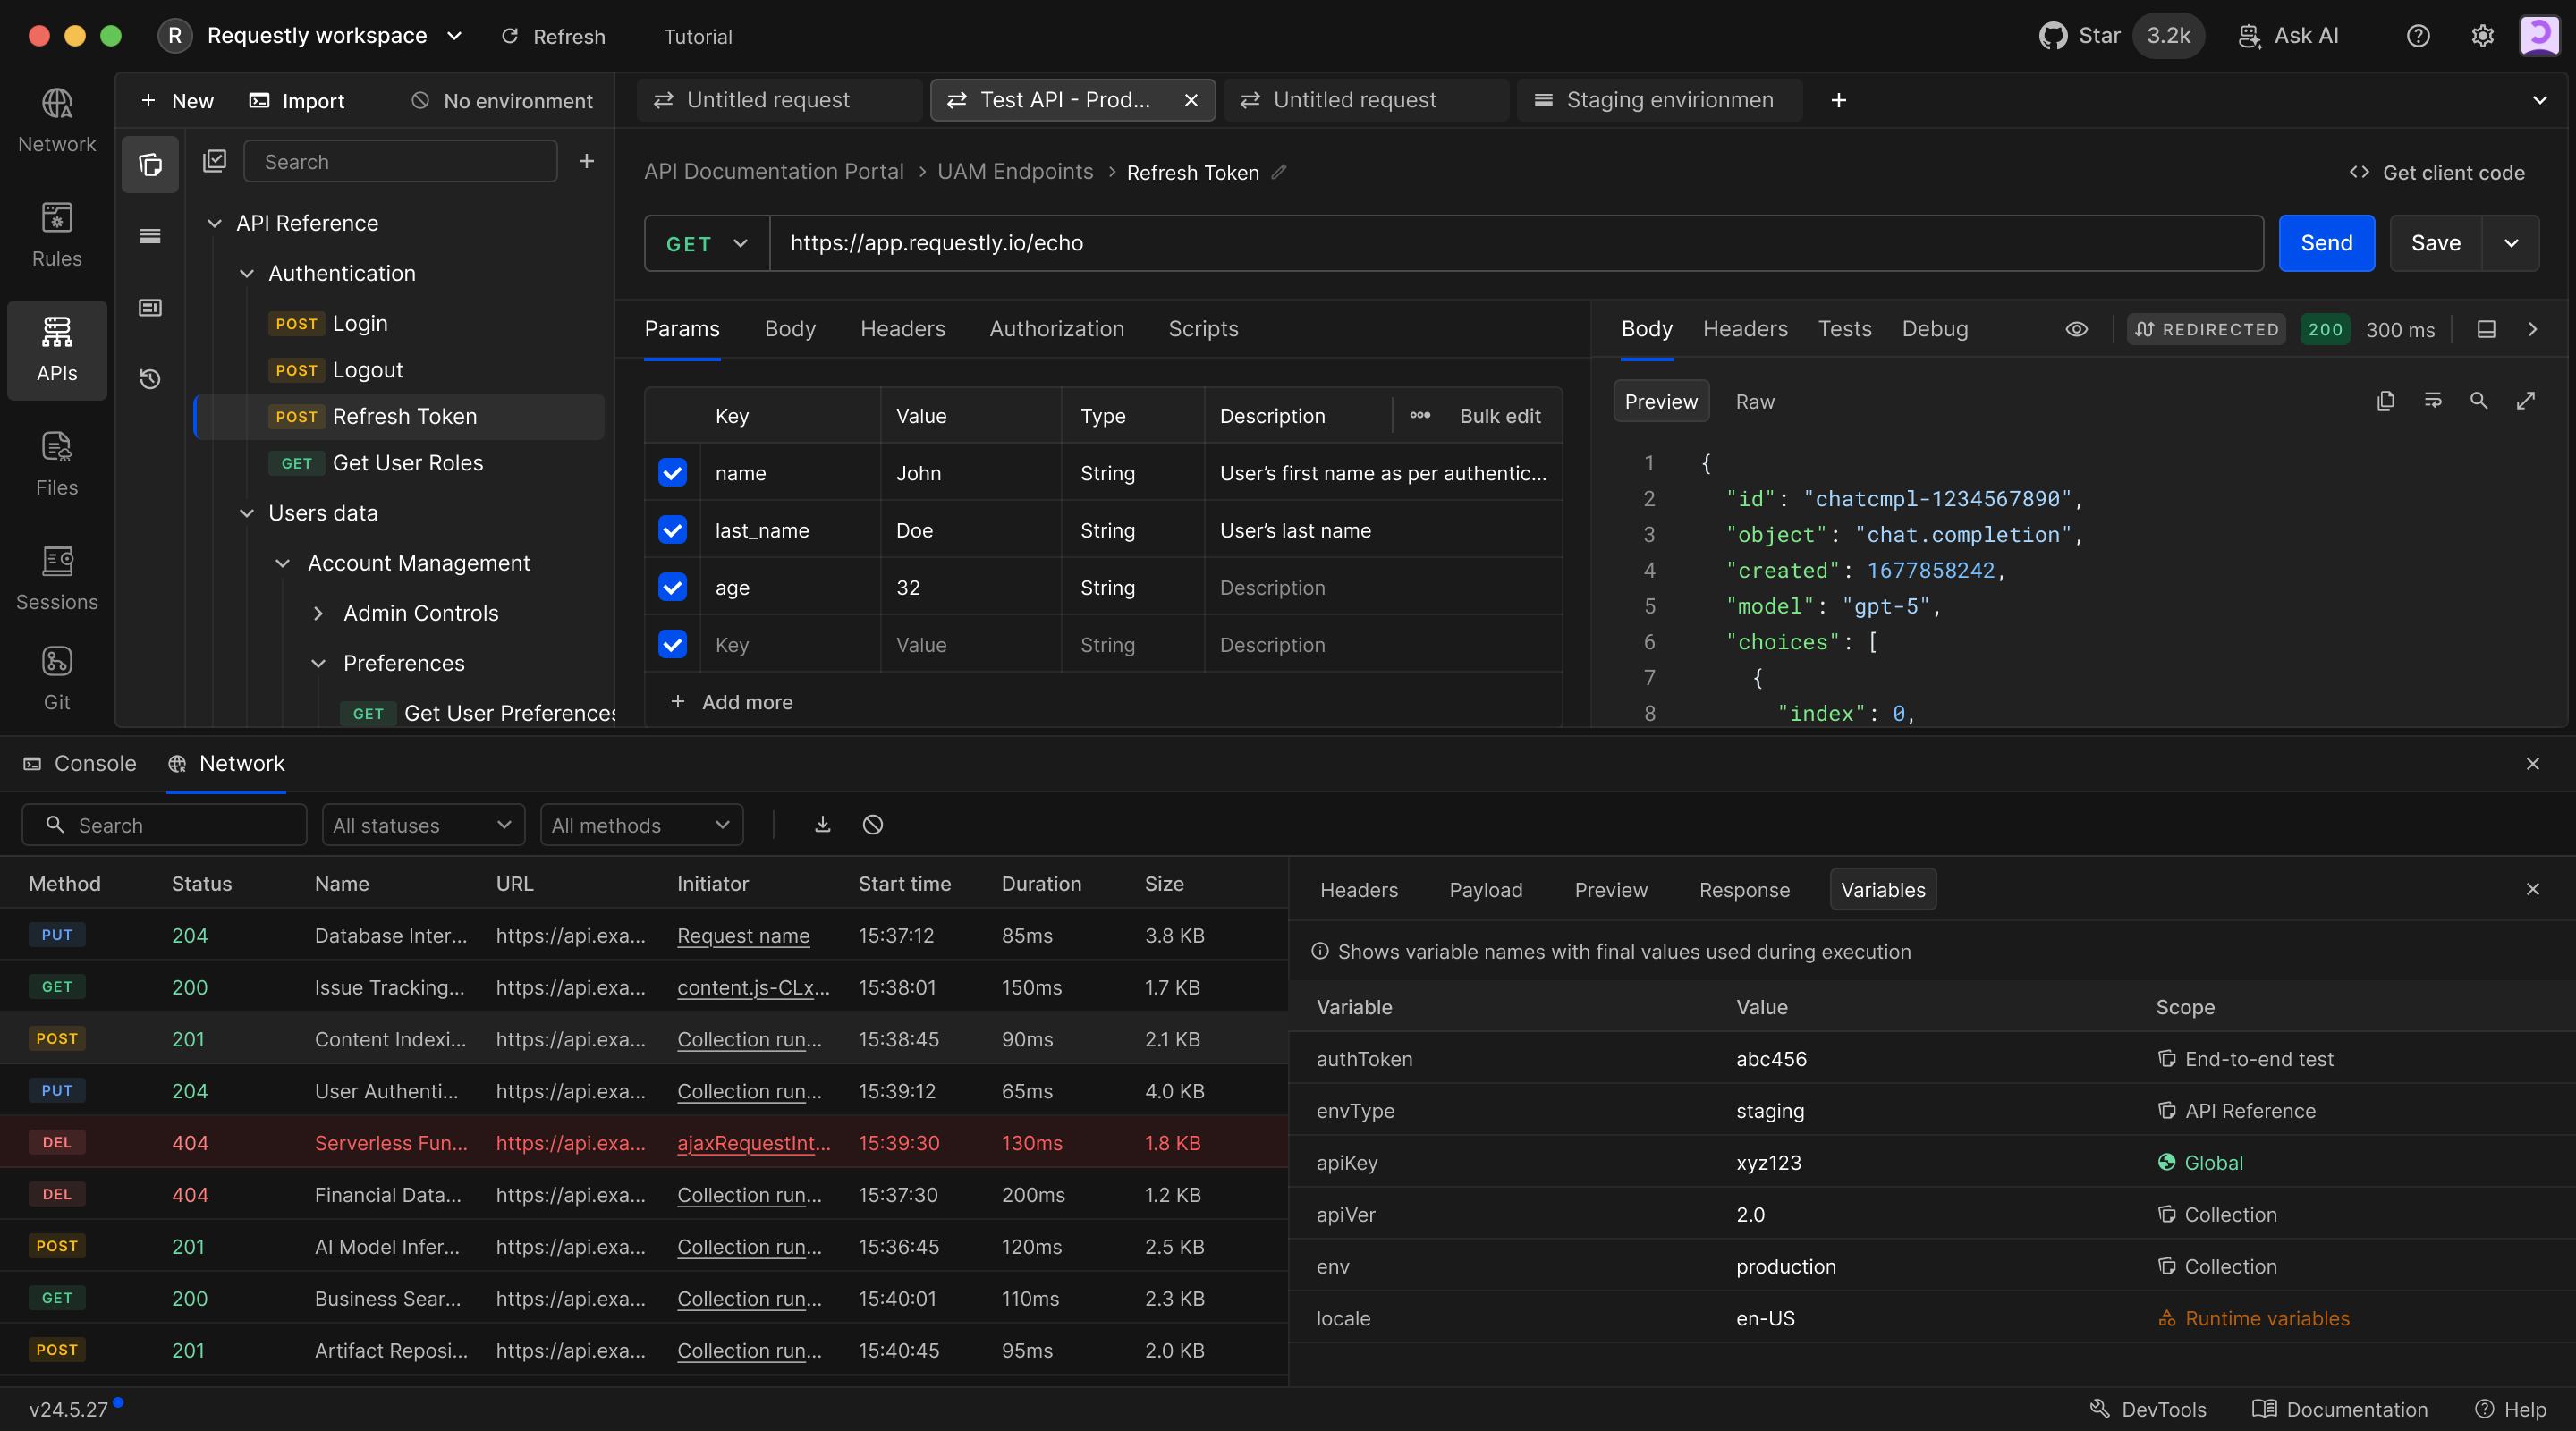Switch to the Console tab
Image resolution: width=2576 pixels, height=1431 pixels.
(80, 763)
